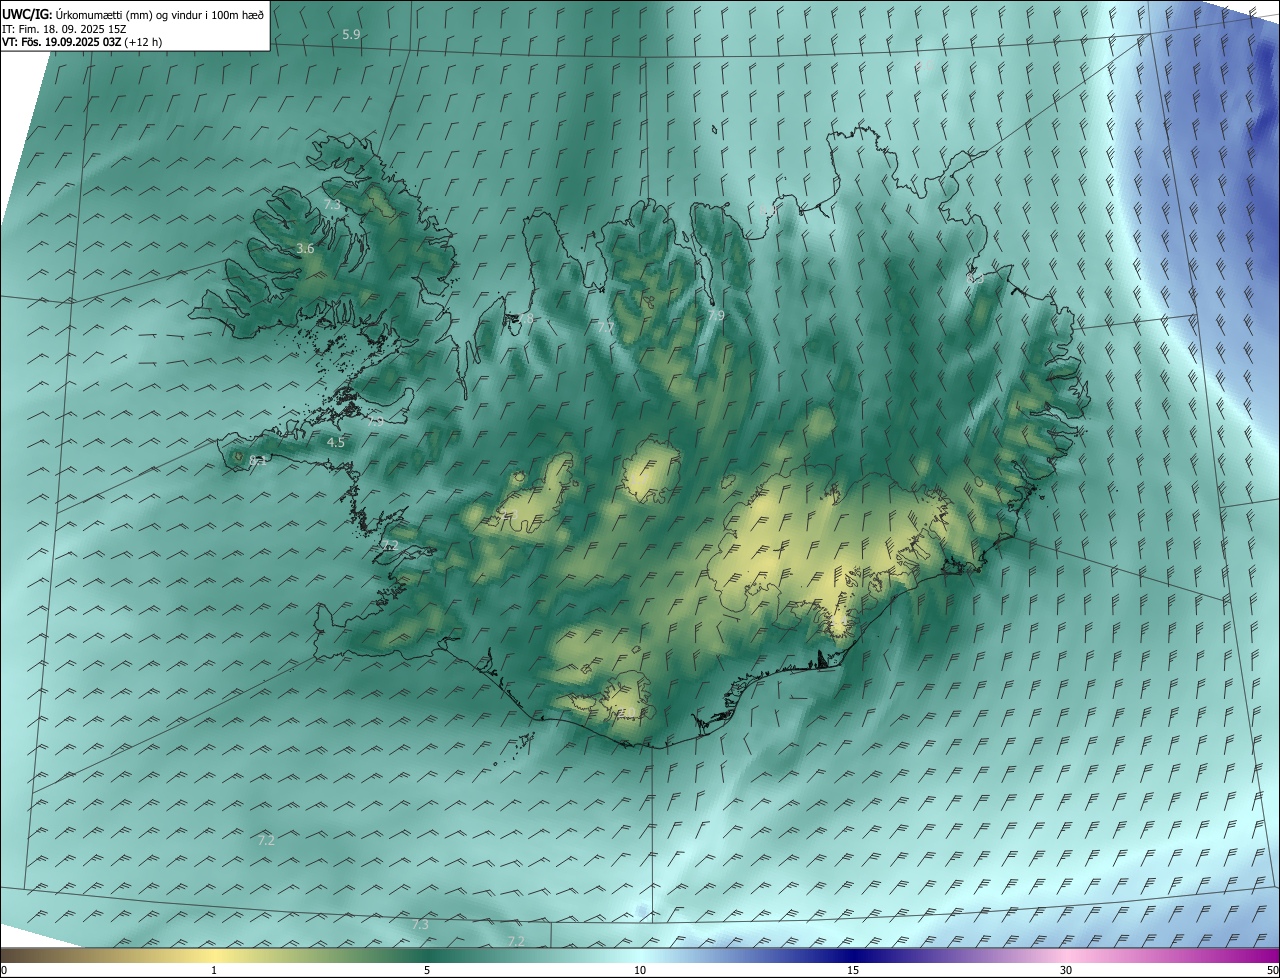Viewport: 1280px width, 978px height.
Task: Click the 7.7 value label on the map
Action: pyautogui.click(x=605, y=327)
